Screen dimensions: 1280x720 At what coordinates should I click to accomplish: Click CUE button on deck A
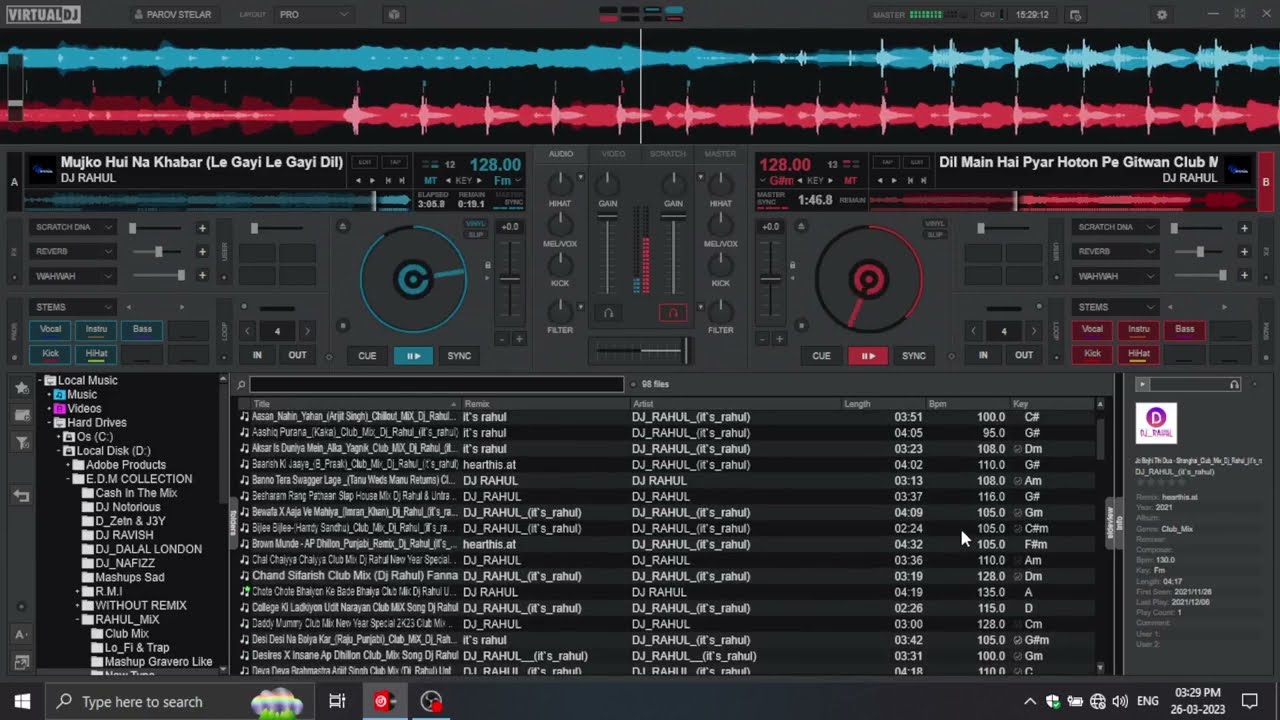tap(367, 355)
